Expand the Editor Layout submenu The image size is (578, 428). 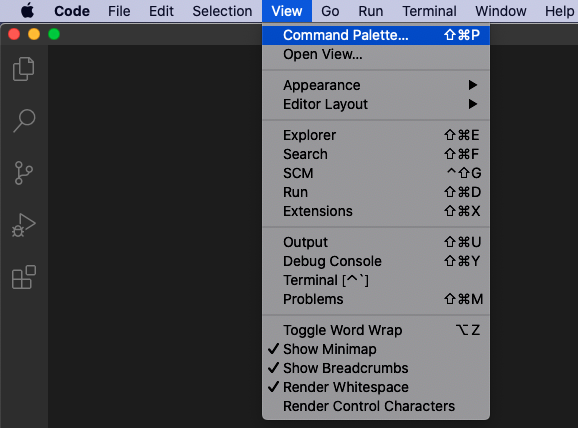click(x=376, y=104)
